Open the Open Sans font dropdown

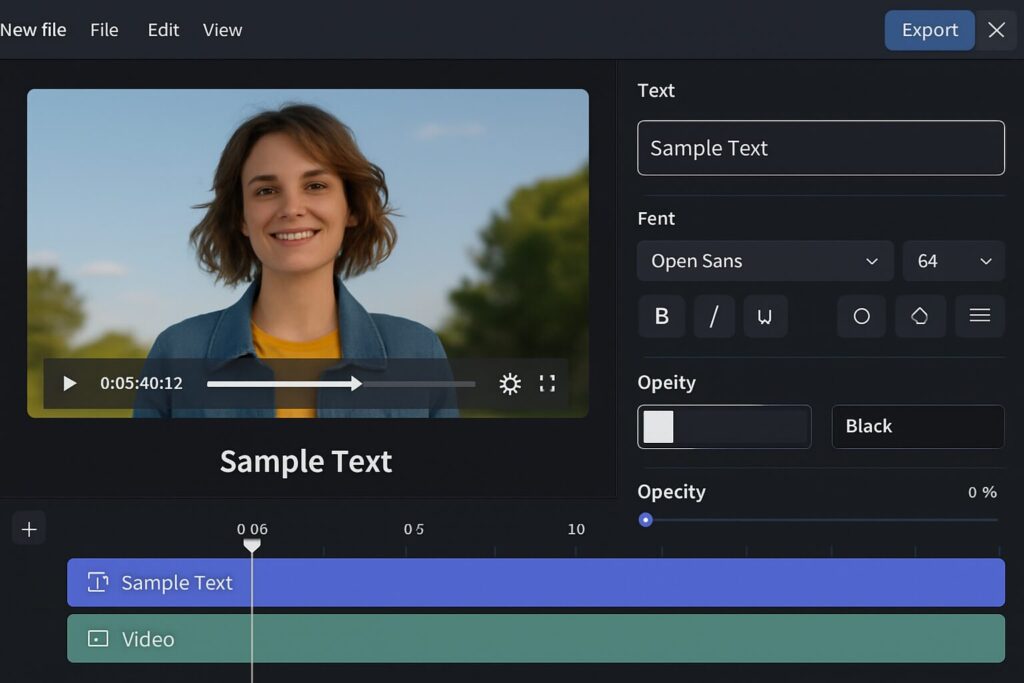point(764,261)
